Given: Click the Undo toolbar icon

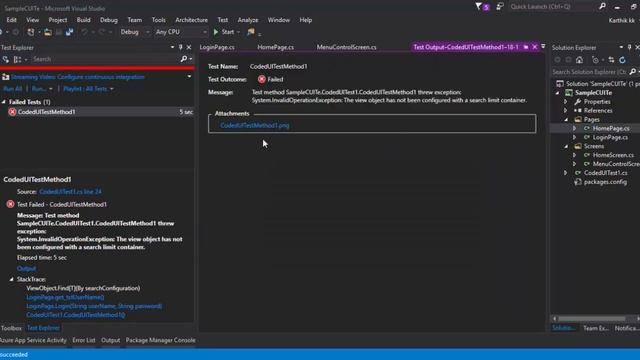Looking at the screenshot, I should tap(84, 32).
